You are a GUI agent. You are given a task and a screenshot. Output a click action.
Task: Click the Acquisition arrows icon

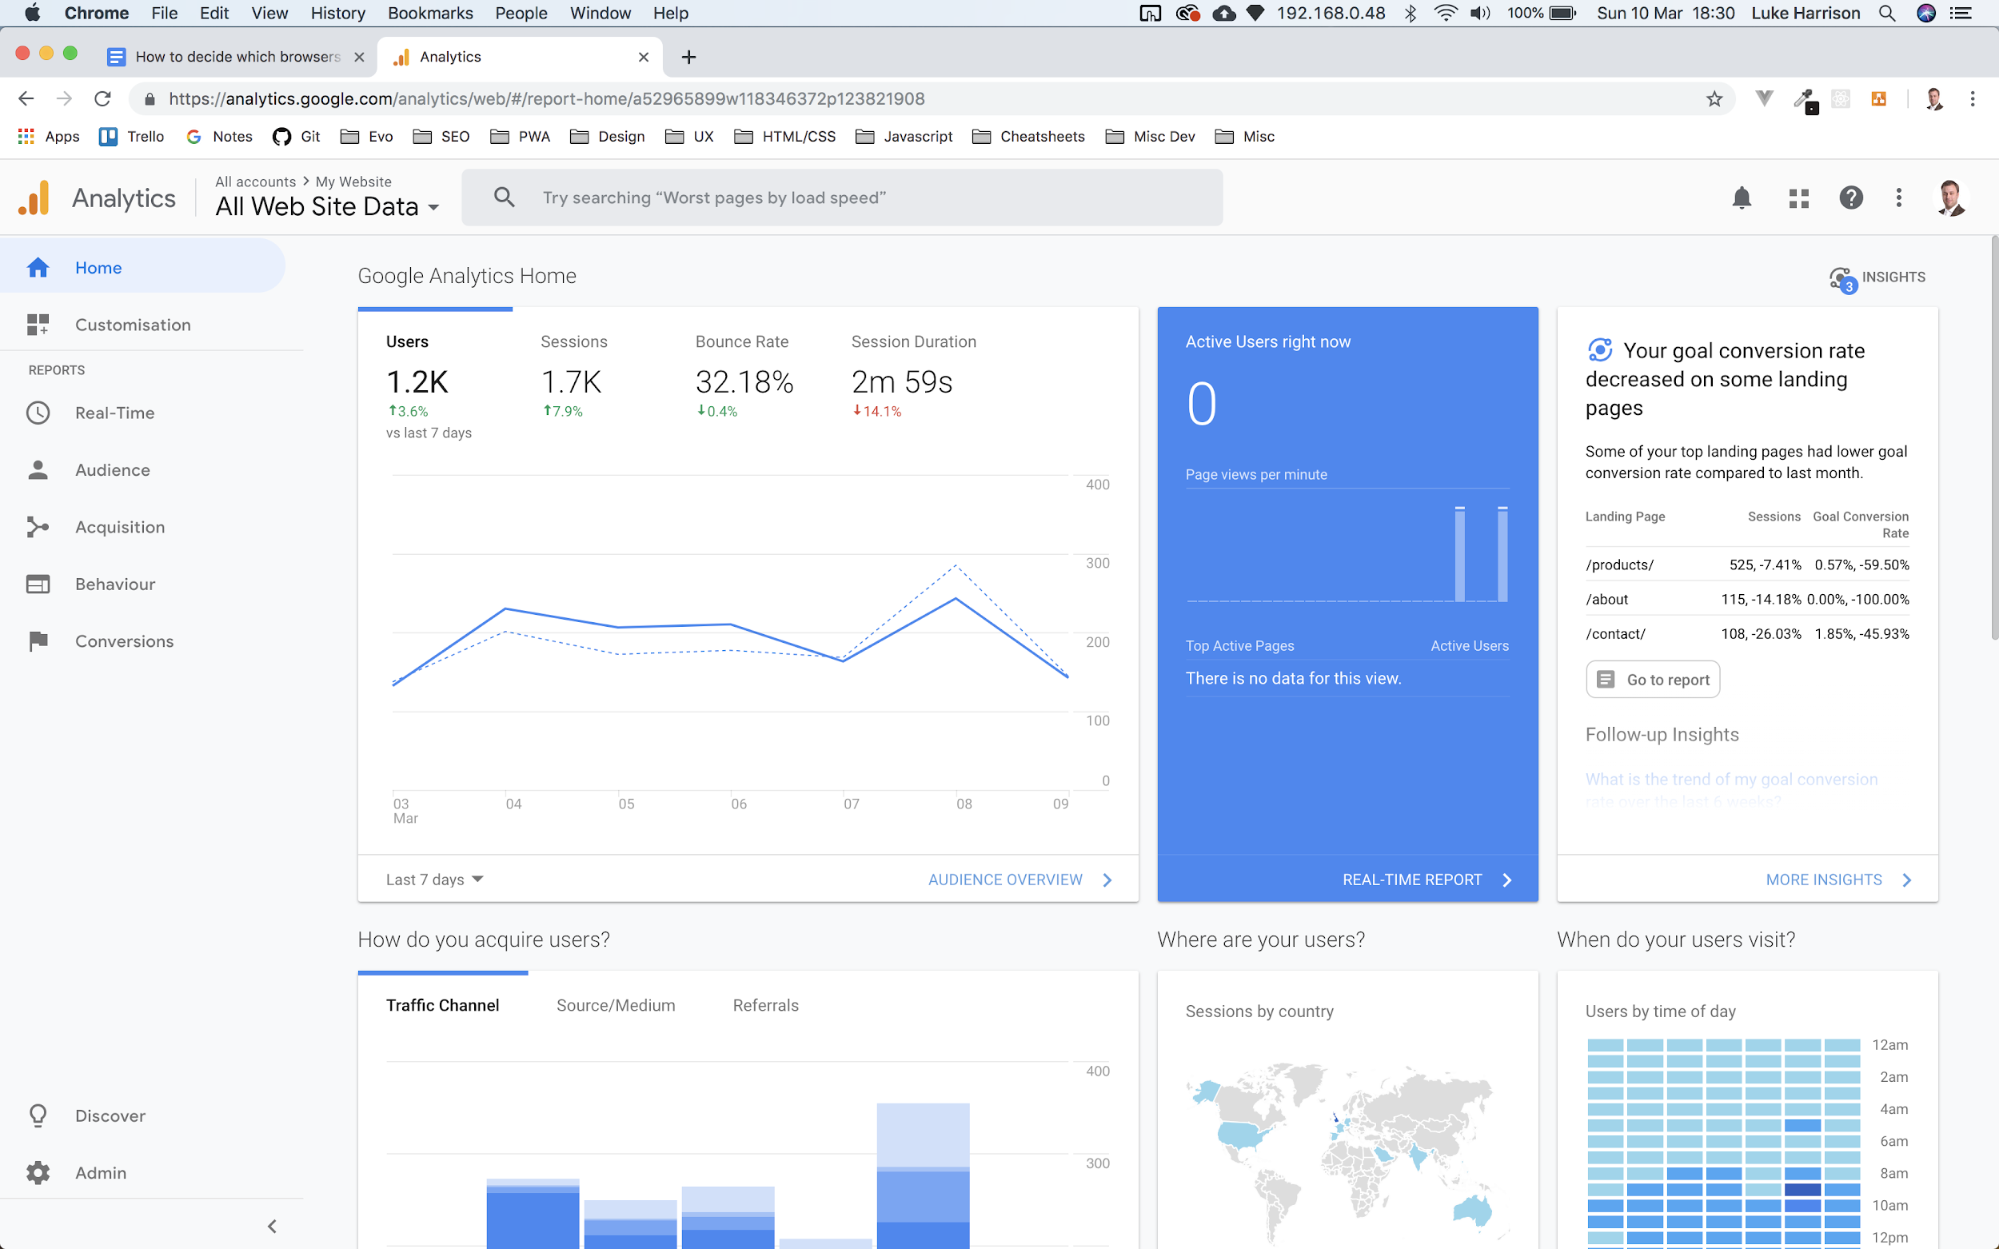(38, 526)
